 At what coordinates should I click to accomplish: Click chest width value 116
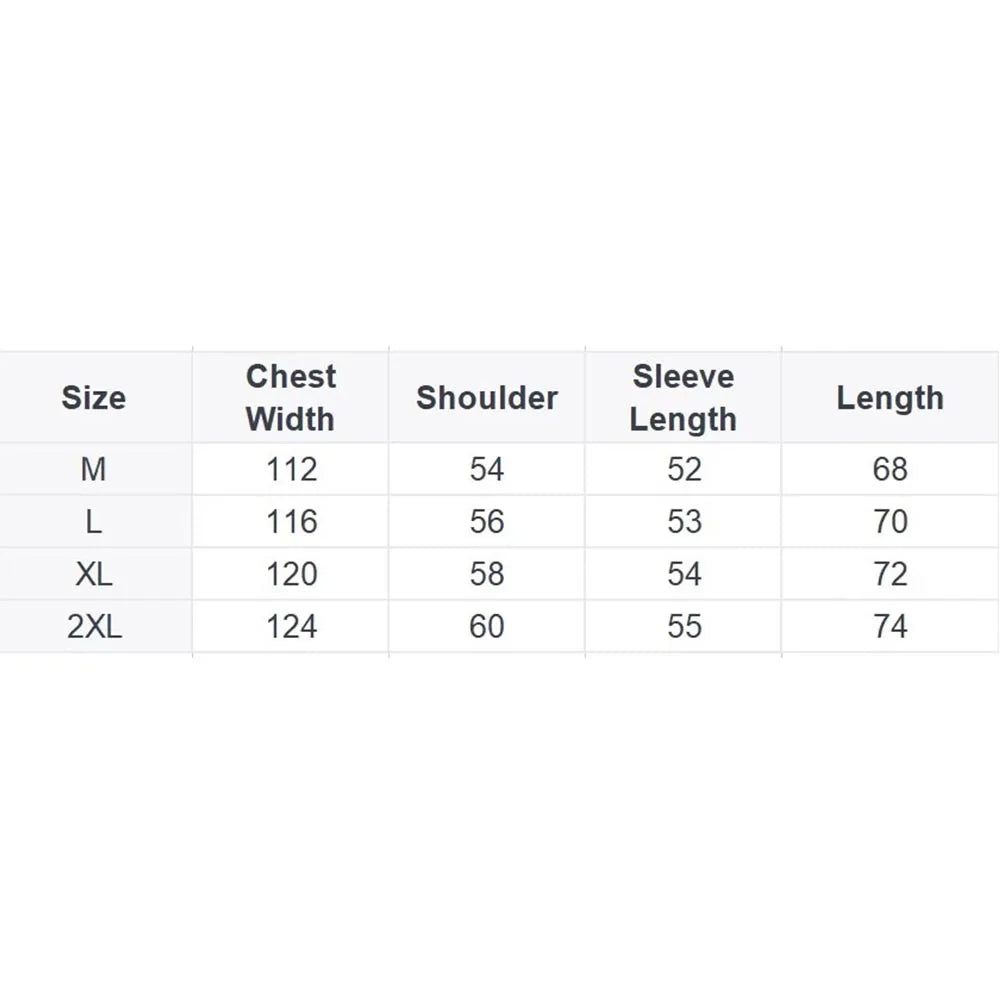tap(291, 522)
